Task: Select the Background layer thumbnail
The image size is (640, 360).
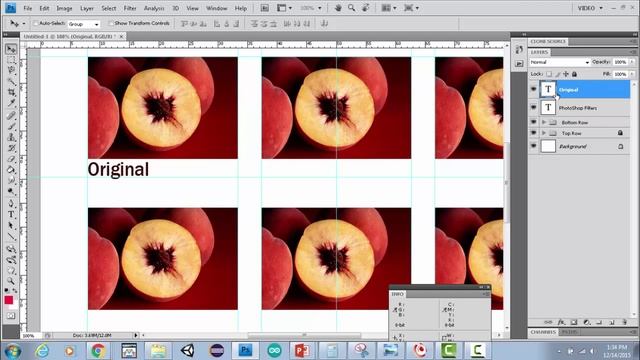Action: [x=548, y=146]
